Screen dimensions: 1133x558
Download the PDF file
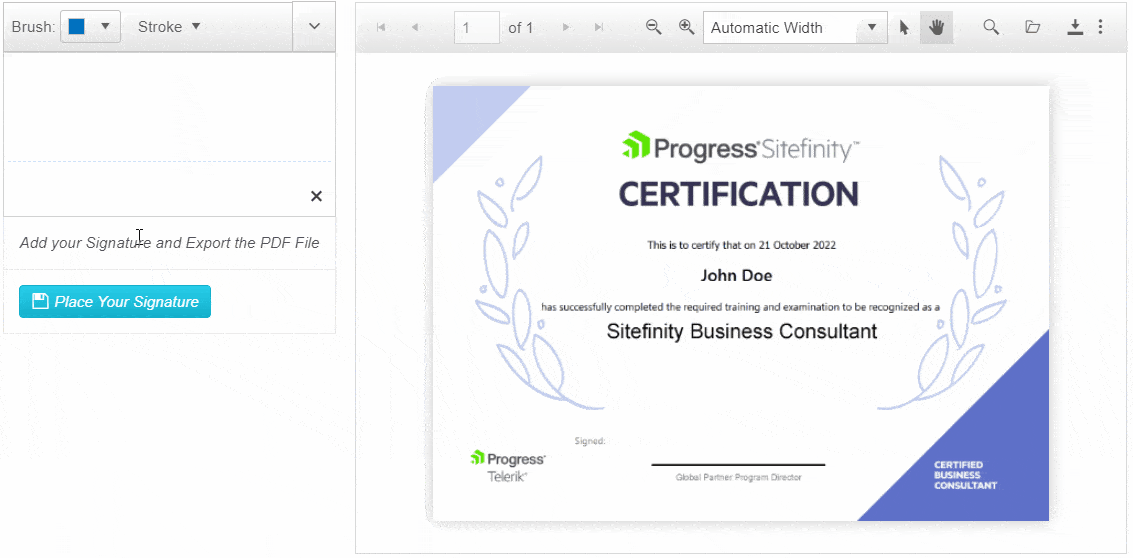click(1075, 27)
